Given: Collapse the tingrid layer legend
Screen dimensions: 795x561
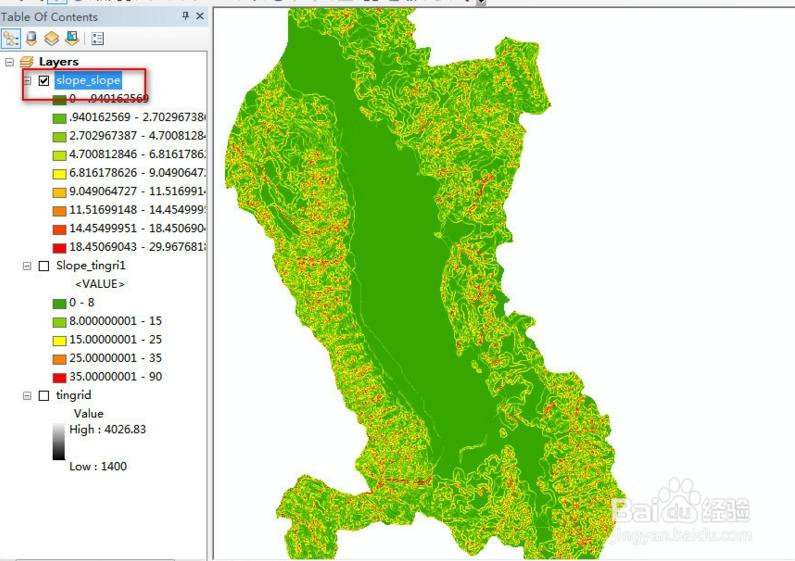Looking at the screenshot, I should (x=27, y=396).
